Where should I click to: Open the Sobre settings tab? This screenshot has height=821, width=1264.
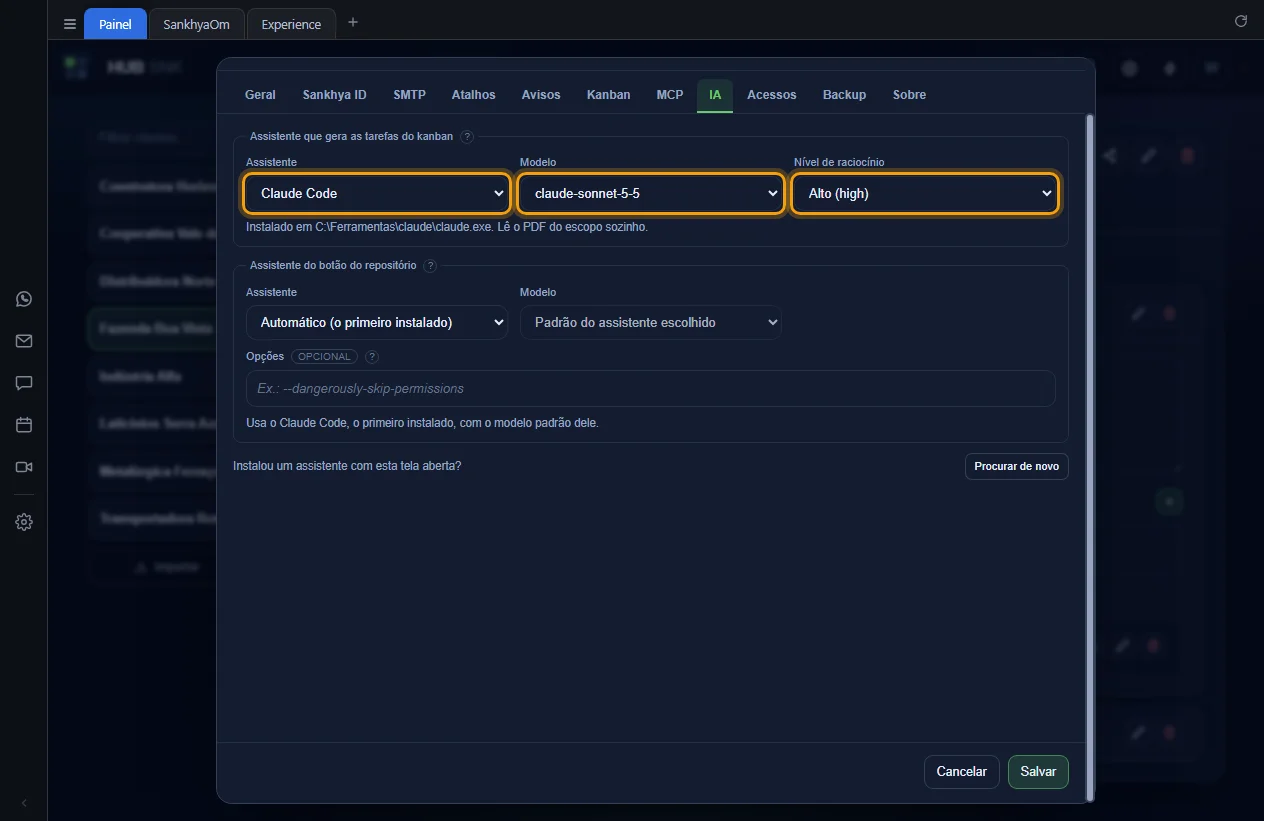(x=910, y=95)
